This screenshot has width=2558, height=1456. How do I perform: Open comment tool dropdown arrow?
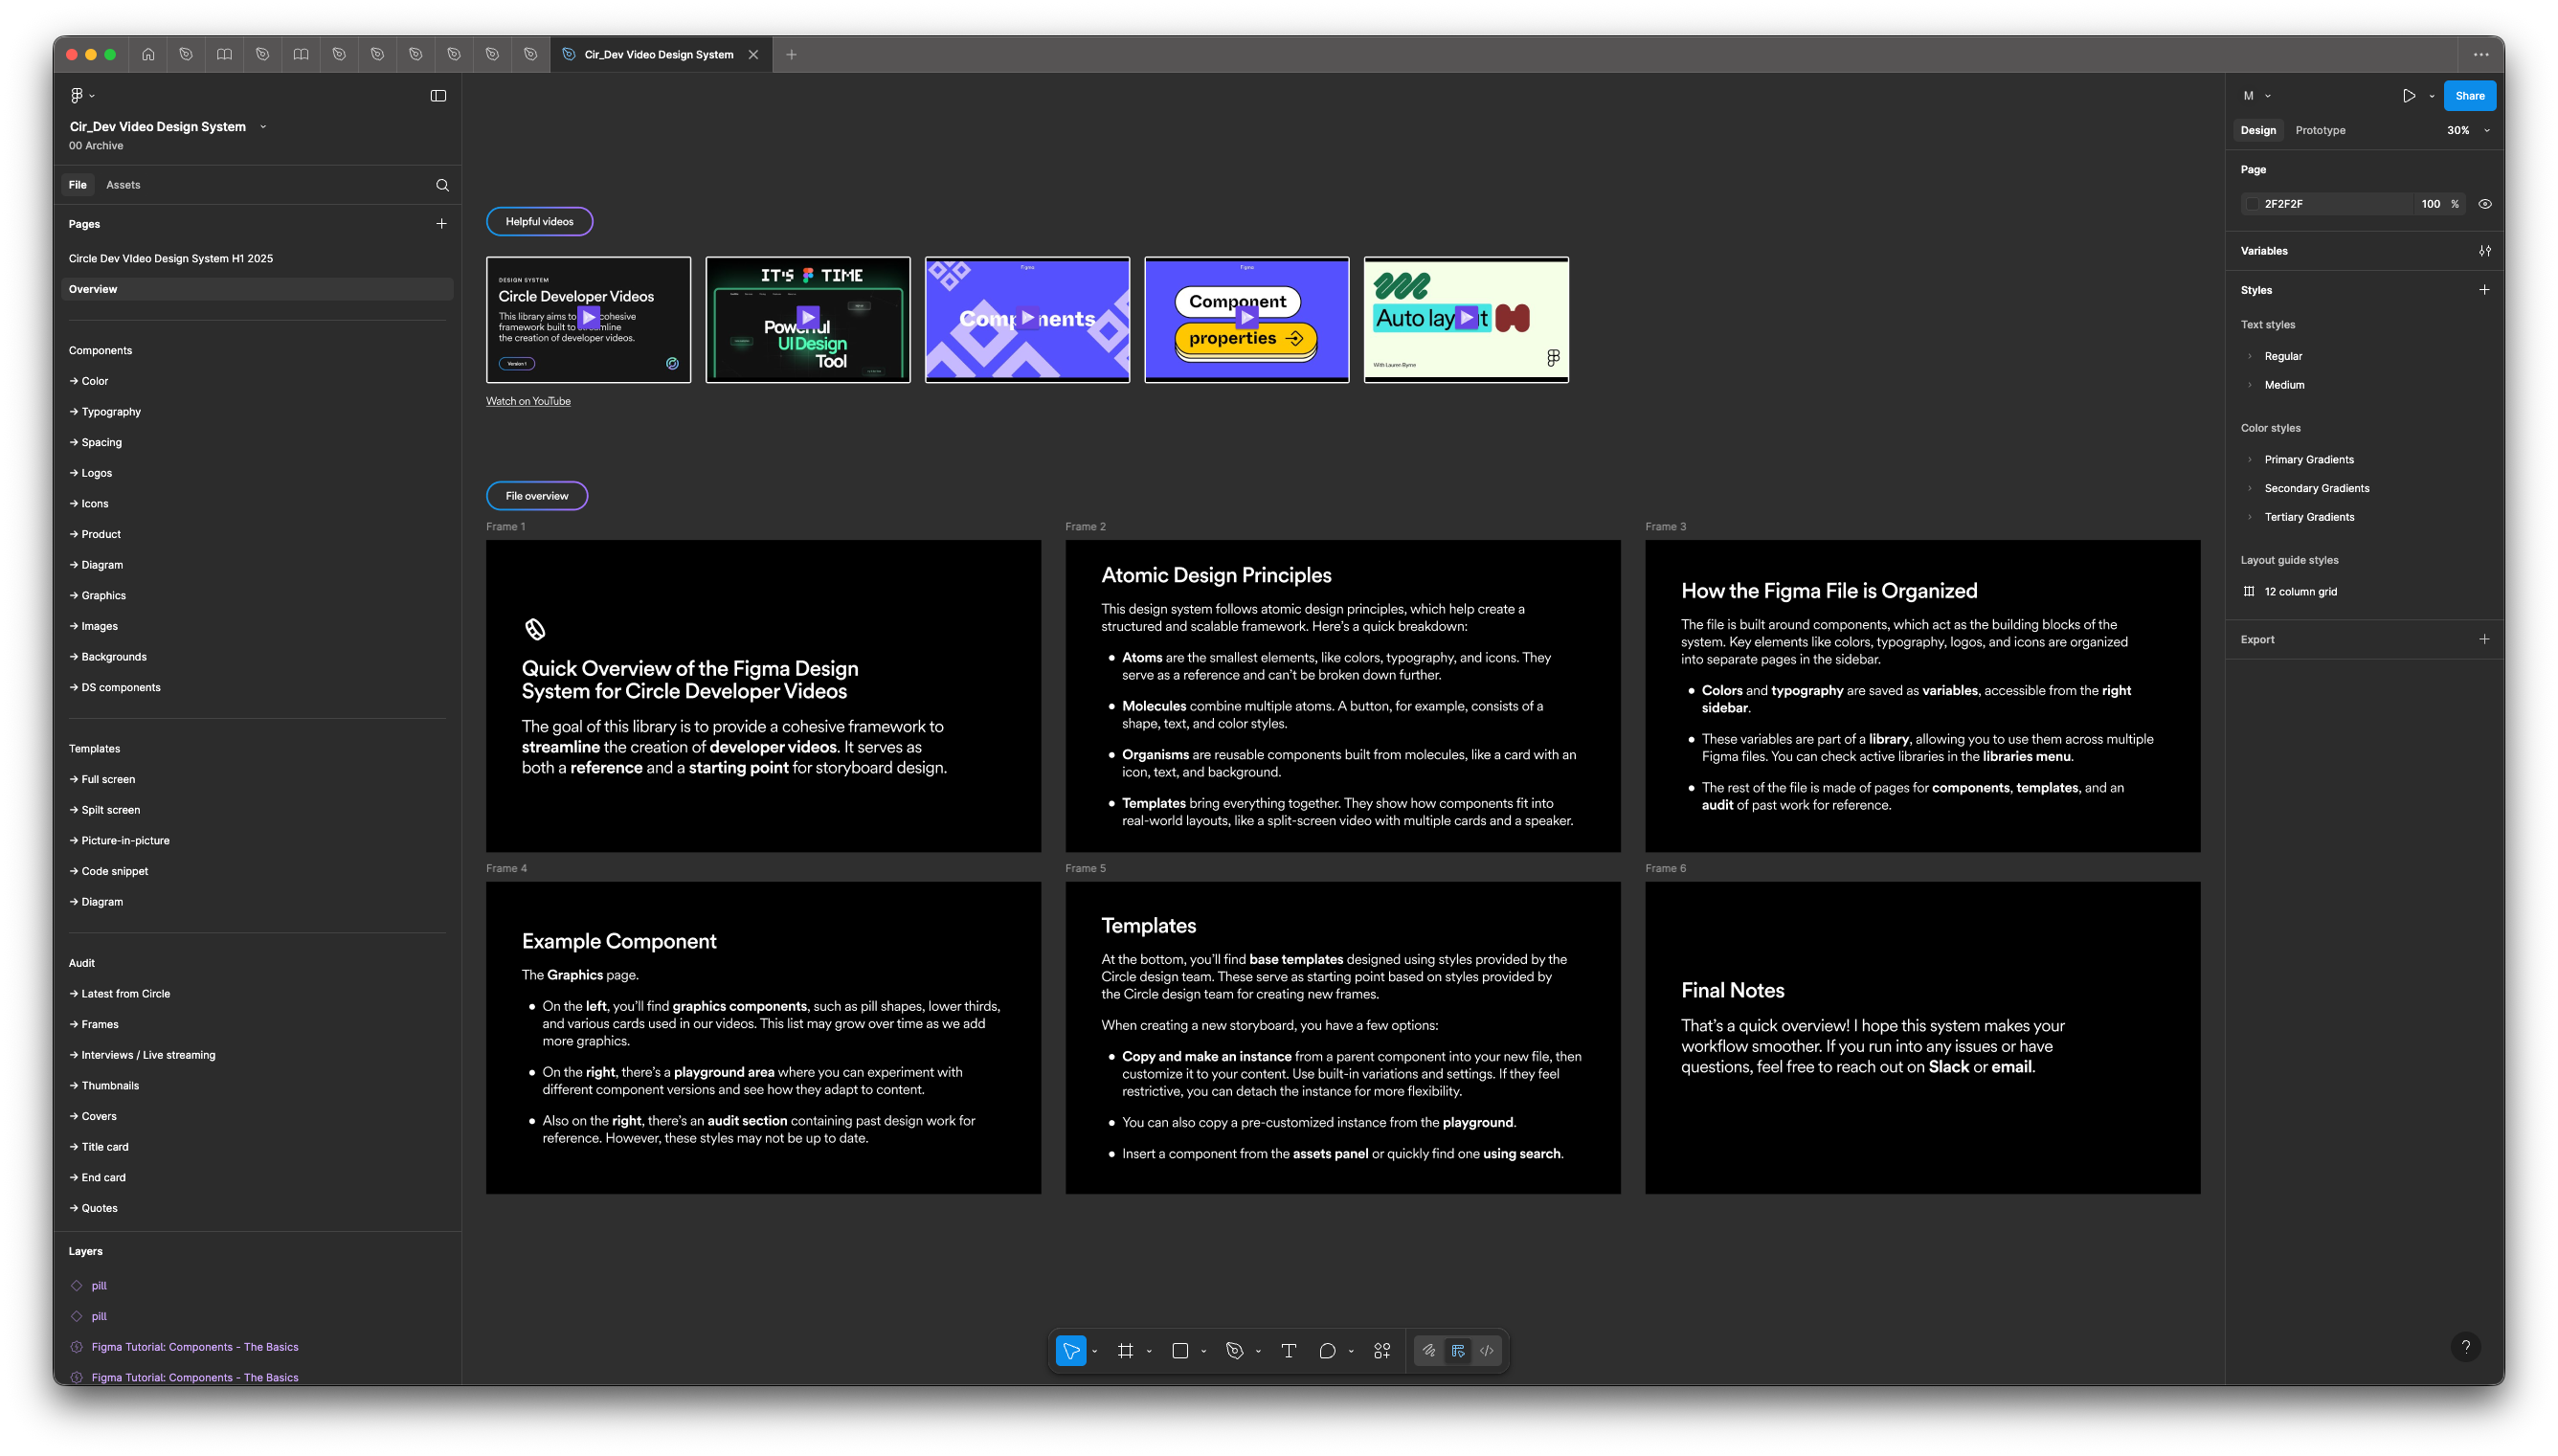pos(1351,1352)
